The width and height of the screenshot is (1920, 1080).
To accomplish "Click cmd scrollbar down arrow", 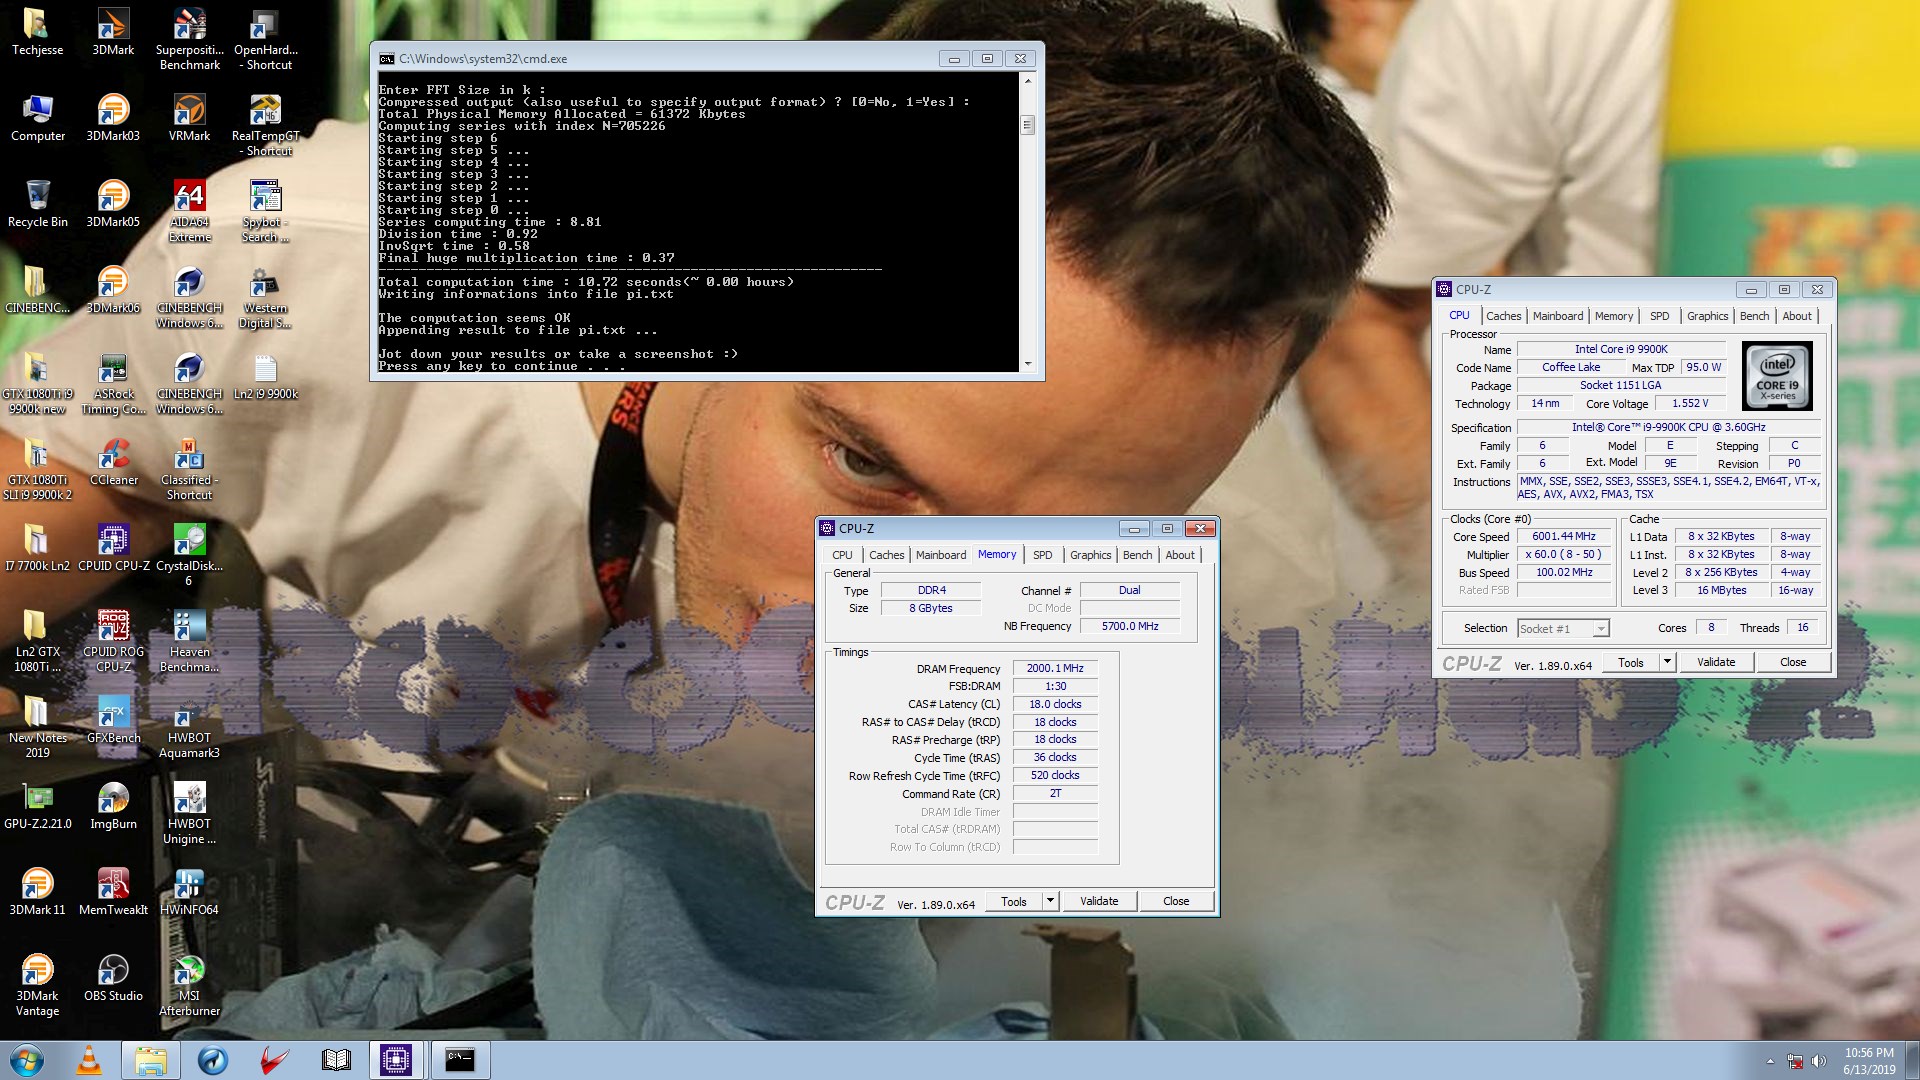I will pos(1027,364).
